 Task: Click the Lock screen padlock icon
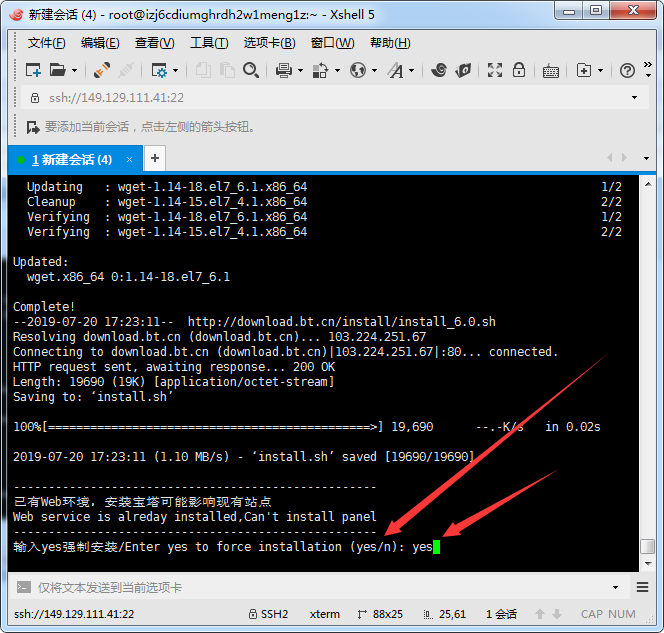(518, 70)
